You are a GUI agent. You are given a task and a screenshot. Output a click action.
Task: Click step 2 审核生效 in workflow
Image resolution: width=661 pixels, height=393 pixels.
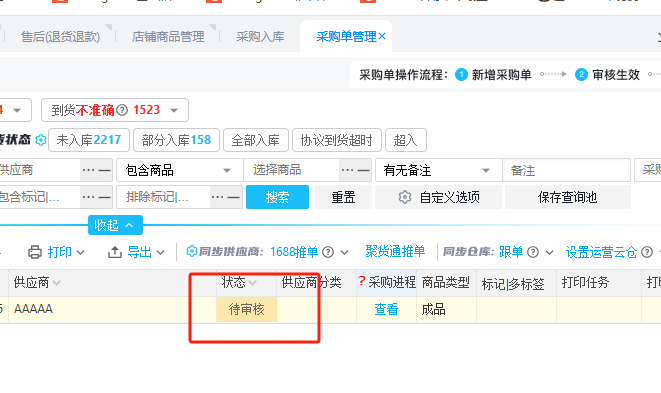[x=607, y=75]
